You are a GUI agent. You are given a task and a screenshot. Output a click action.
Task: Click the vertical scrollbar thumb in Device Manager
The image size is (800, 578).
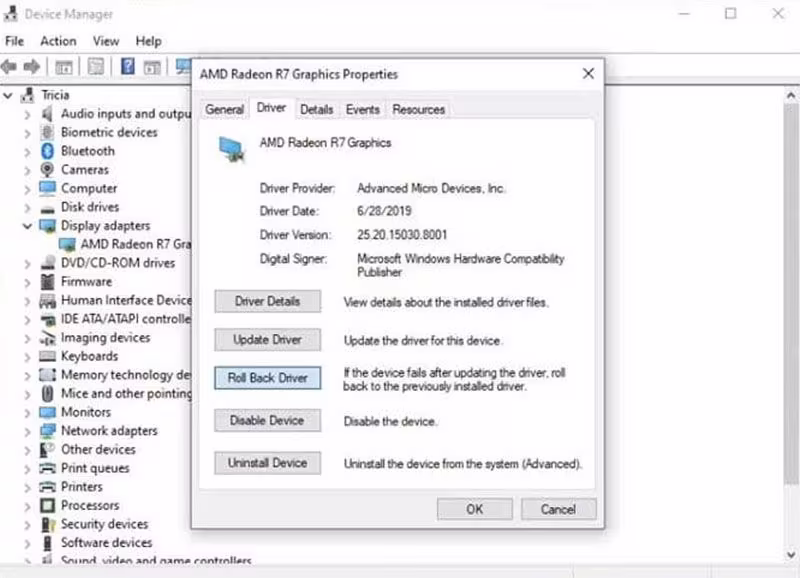tap(791, 293)
